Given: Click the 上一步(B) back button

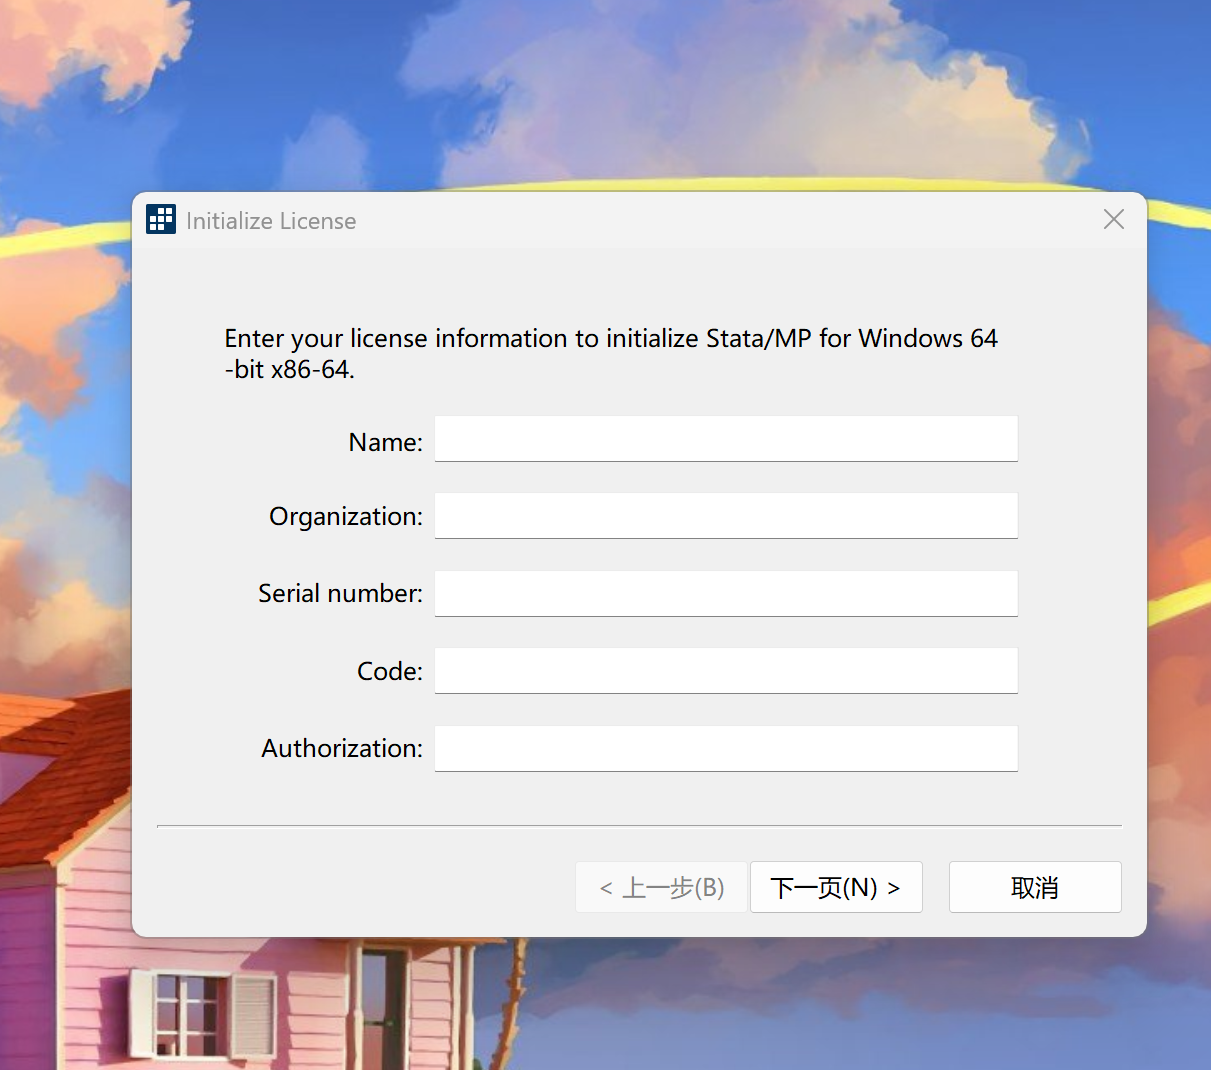Looking at the screenshot, I should point(661,887).
